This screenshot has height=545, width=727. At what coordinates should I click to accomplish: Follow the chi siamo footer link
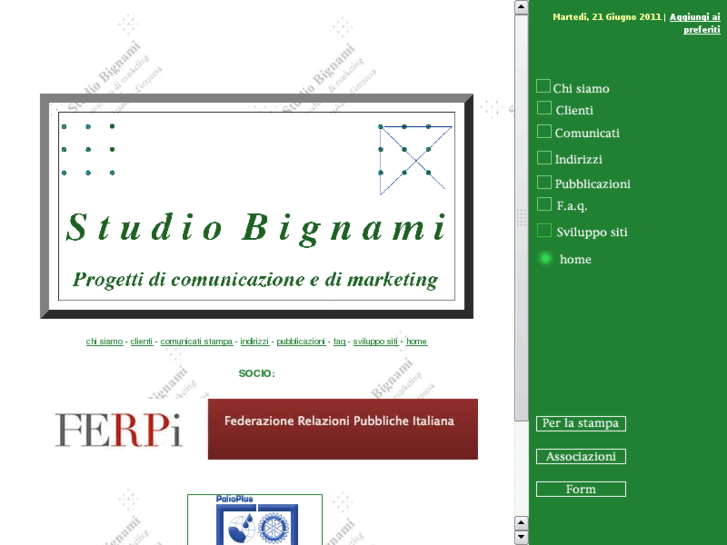click(104, 341)
